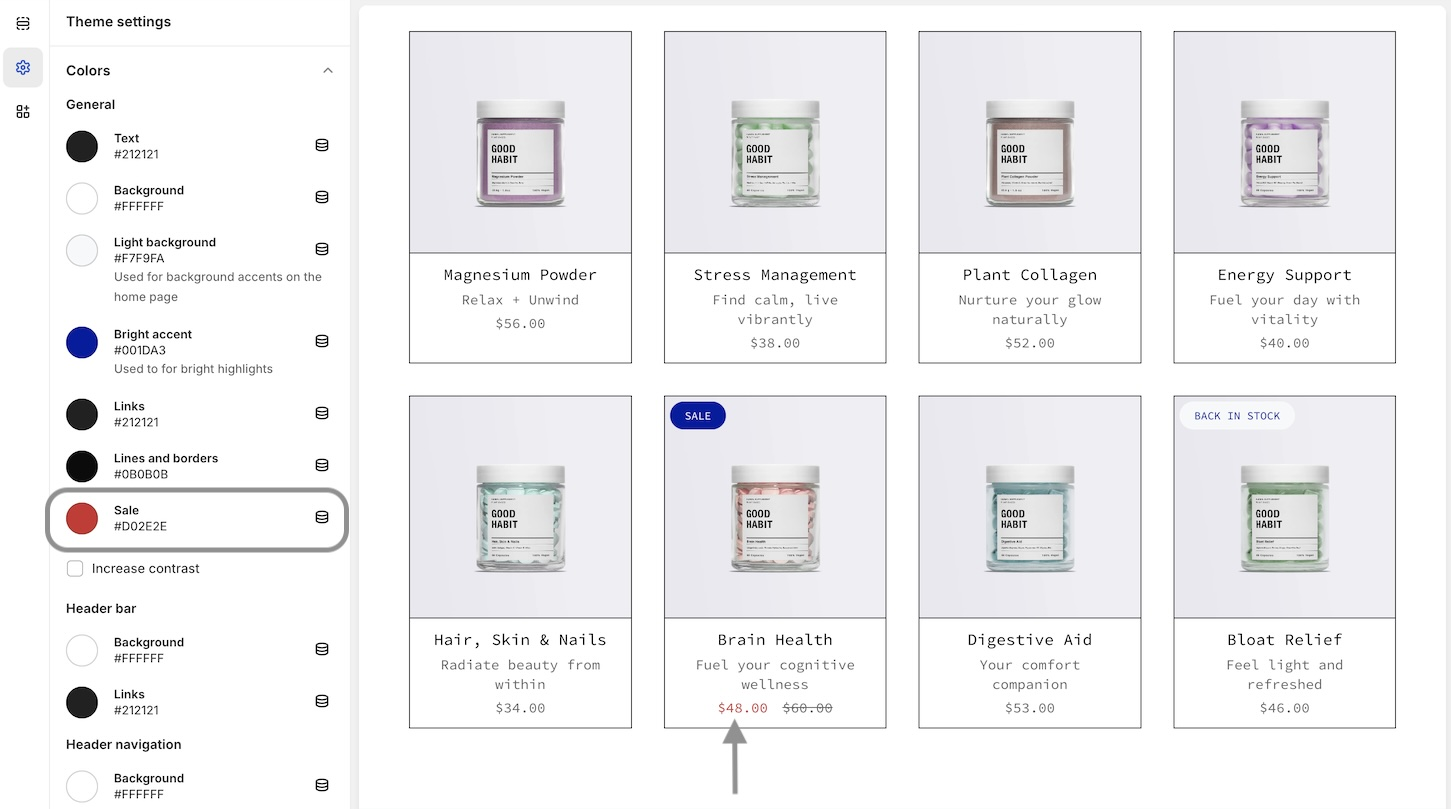Screen dimensions: 1451x809
Task: Open the Sections icon in left rail
Action: [23, 23]
